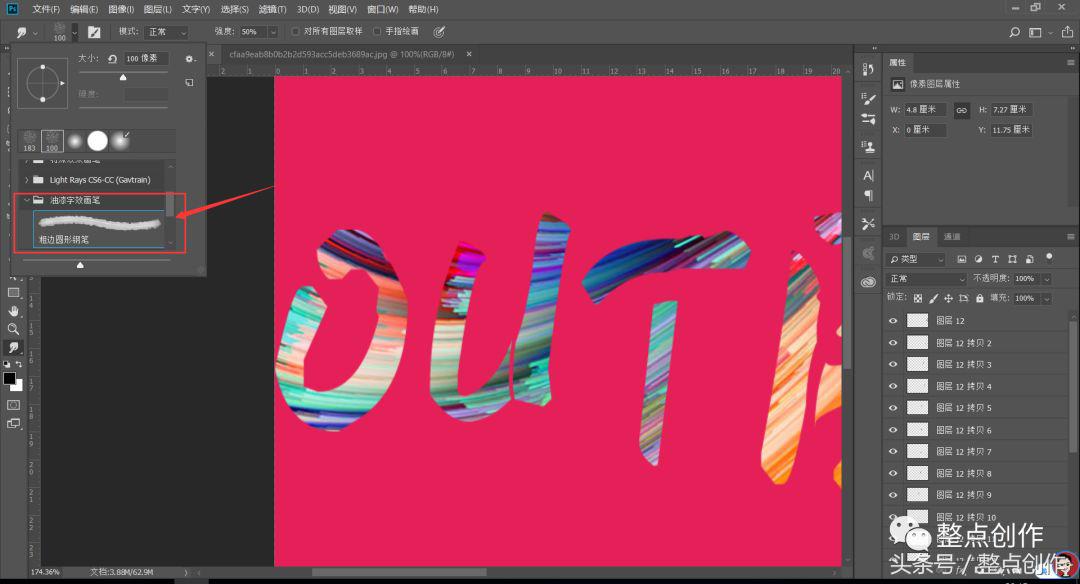This screenshot has width=1080, height=584.
Task: Click the brush size input field
Action: [146, 59]
